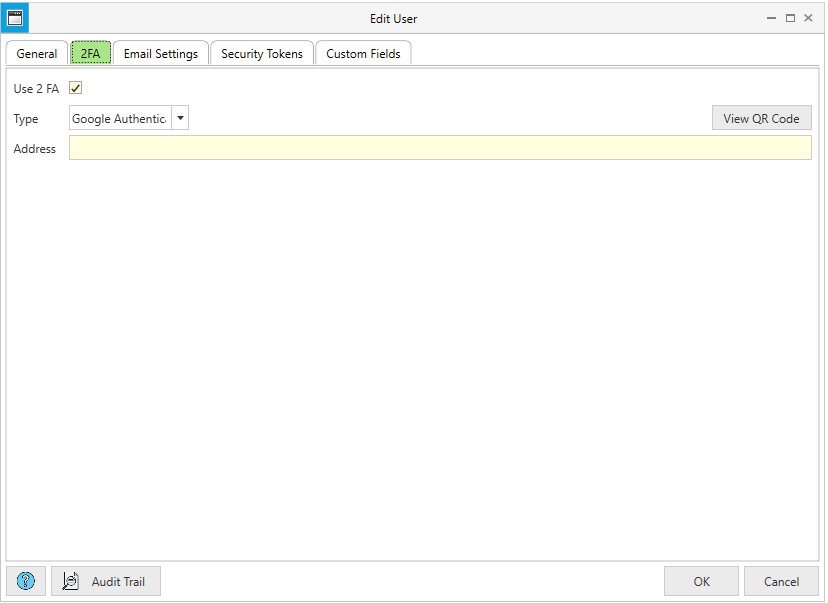Click the Use 2 FA label
828x603 pixels.
(x=36, y=89)
